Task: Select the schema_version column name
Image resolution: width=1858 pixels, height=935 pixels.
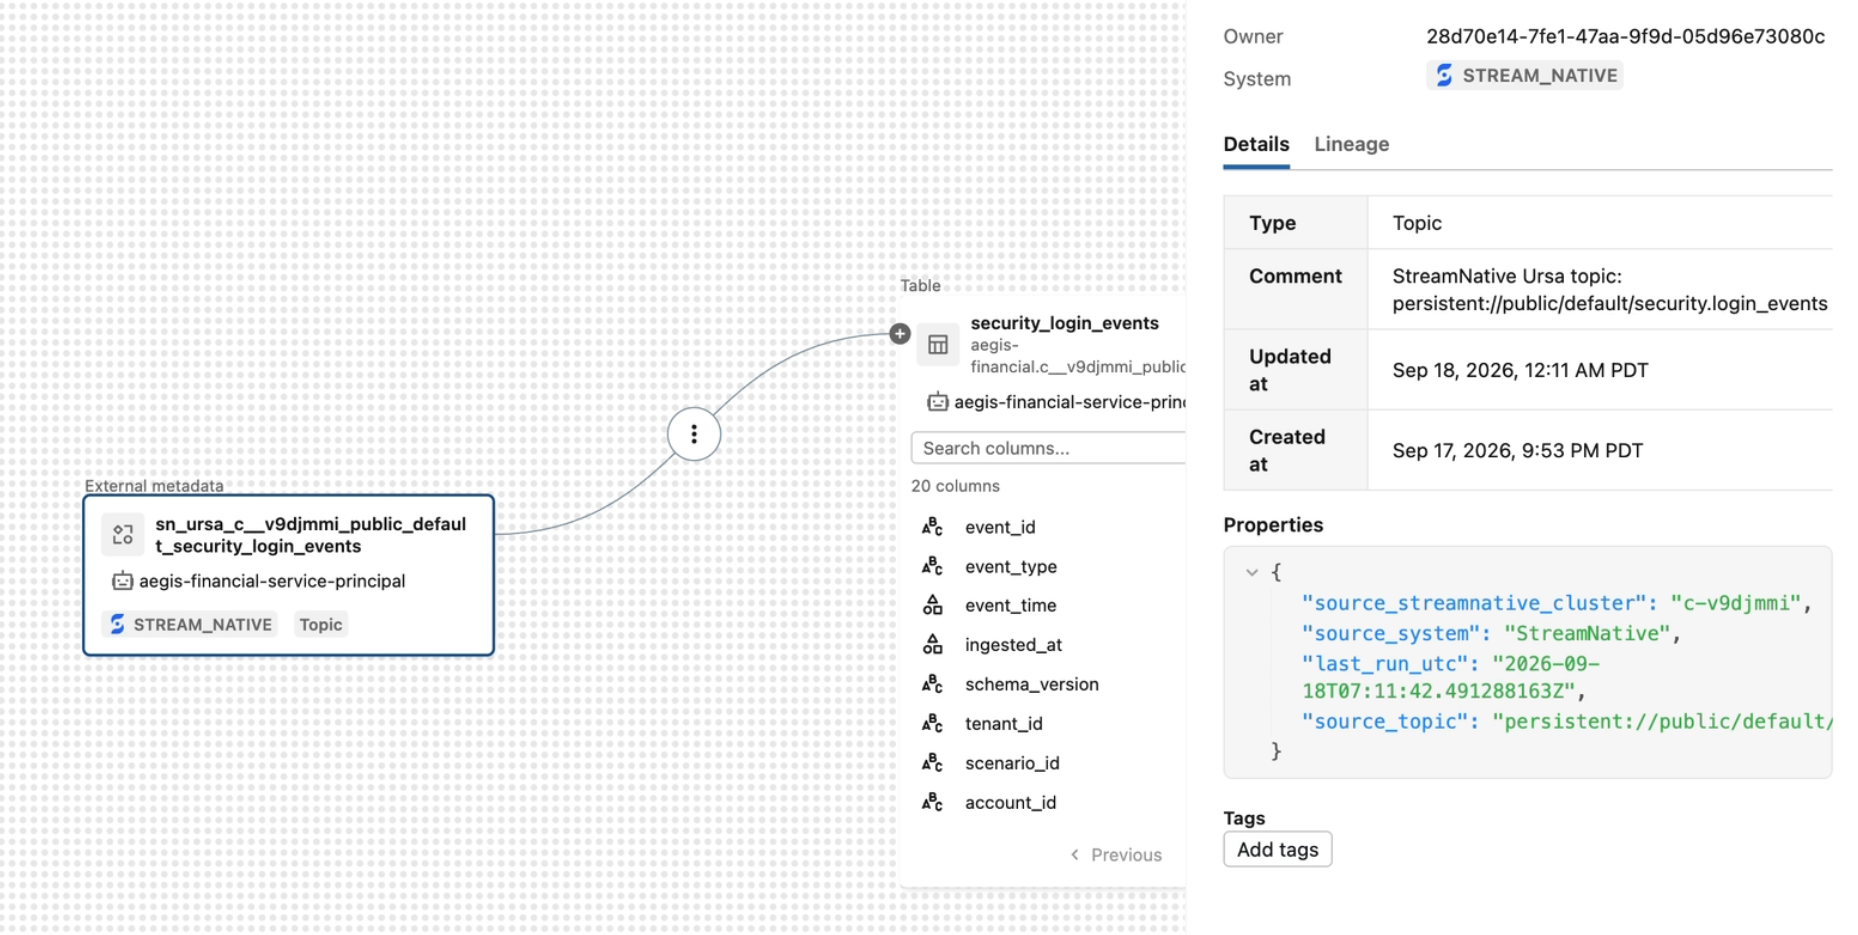Action: [1031, 684]
